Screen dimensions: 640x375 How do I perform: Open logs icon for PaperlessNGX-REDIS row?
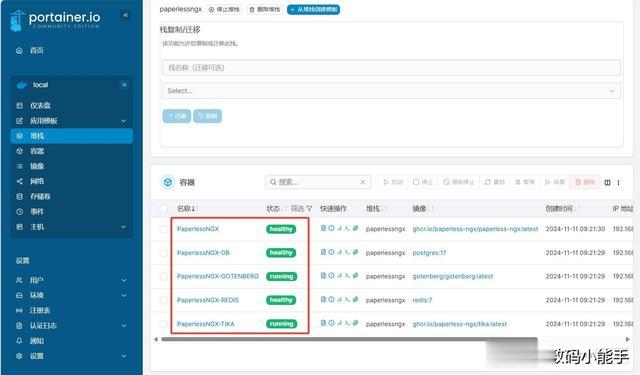(323, 300)
